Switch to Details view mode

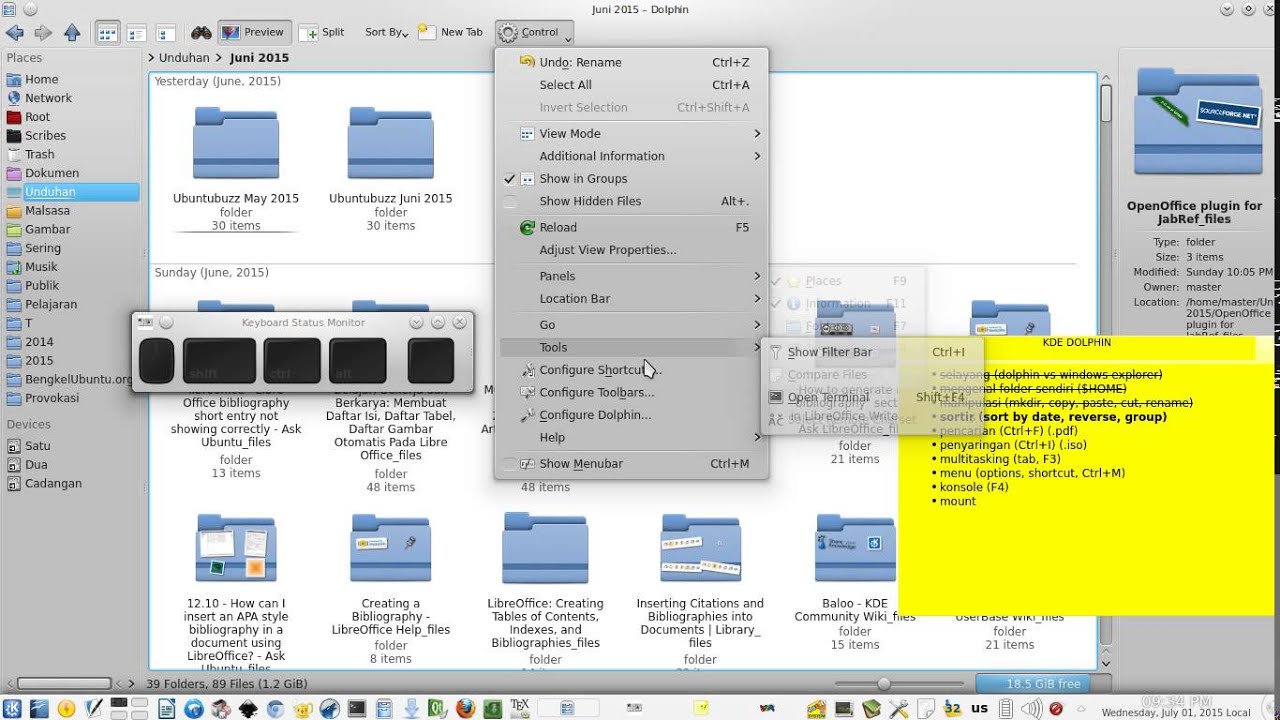click(x=165, y=32)
